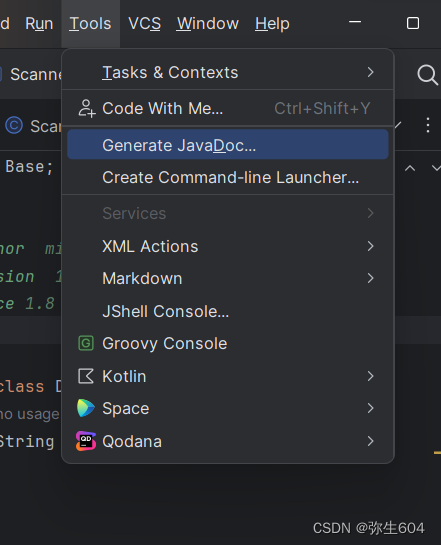Select Qodana menu entry

pyautogui.click(x=228, y=441)
